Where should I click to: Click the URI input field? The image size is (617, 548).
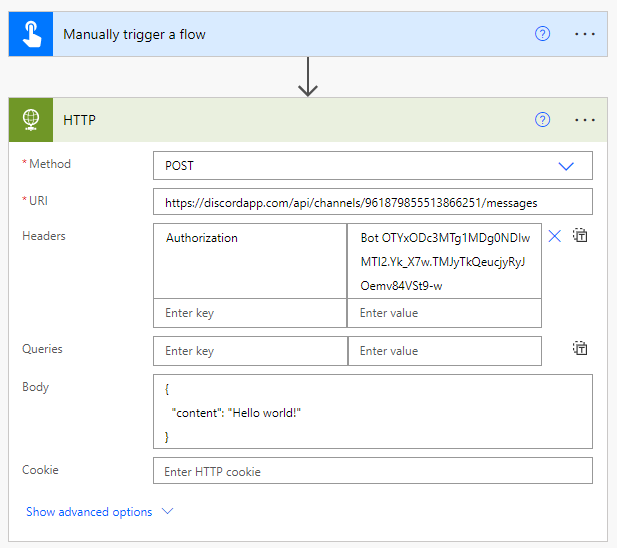tap(372, 202)
